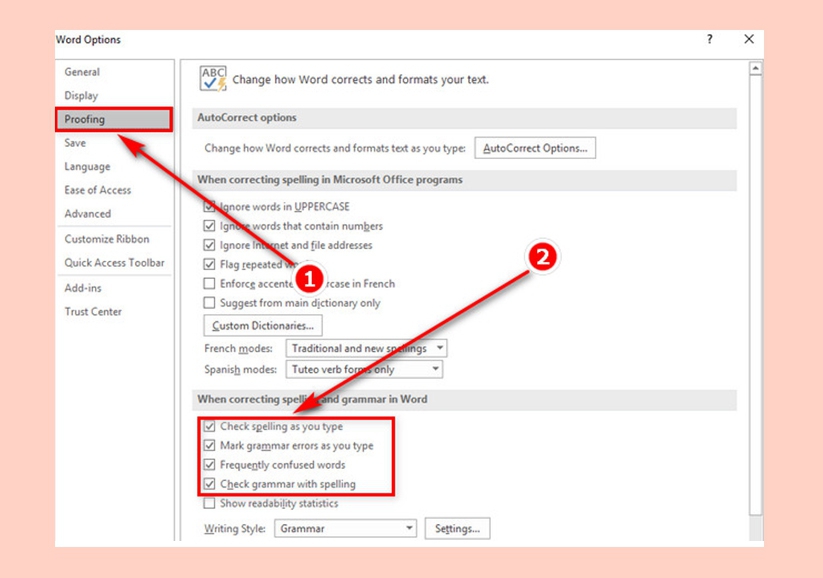This screenshot has width=823, height=578.
Task: Select General in the options sidebar
Action: click(x=82, y=72)
